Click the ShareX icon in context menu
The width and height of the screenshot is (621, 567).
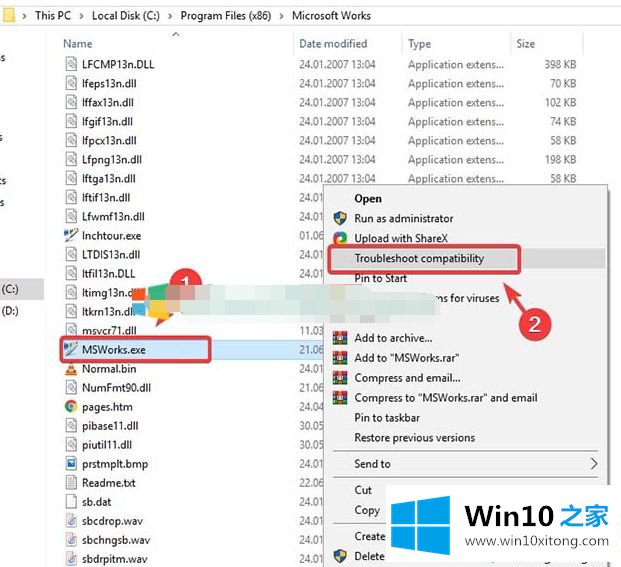tap(340, 238)
